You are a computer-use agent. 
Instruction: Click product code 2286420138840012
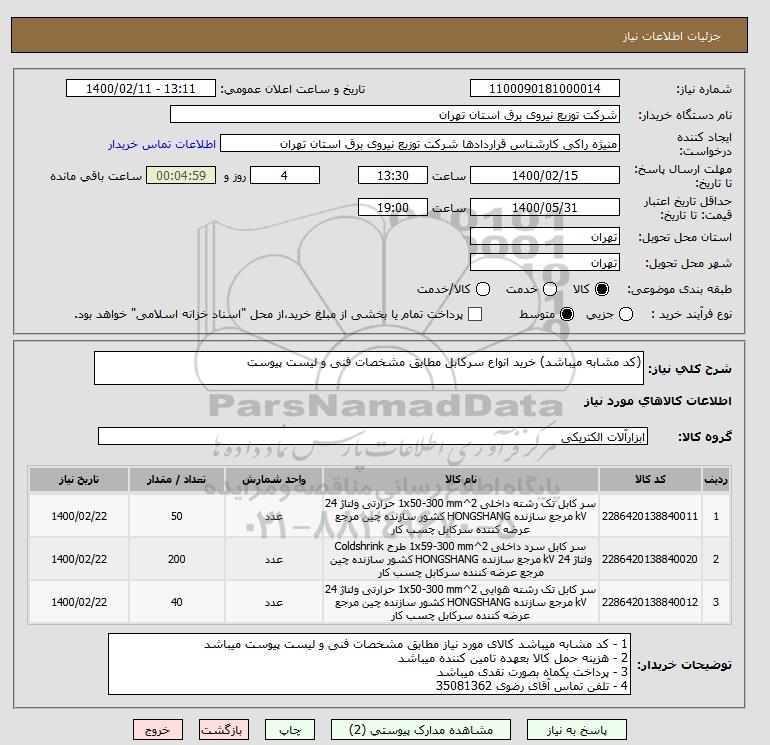[x=650, y=602]
